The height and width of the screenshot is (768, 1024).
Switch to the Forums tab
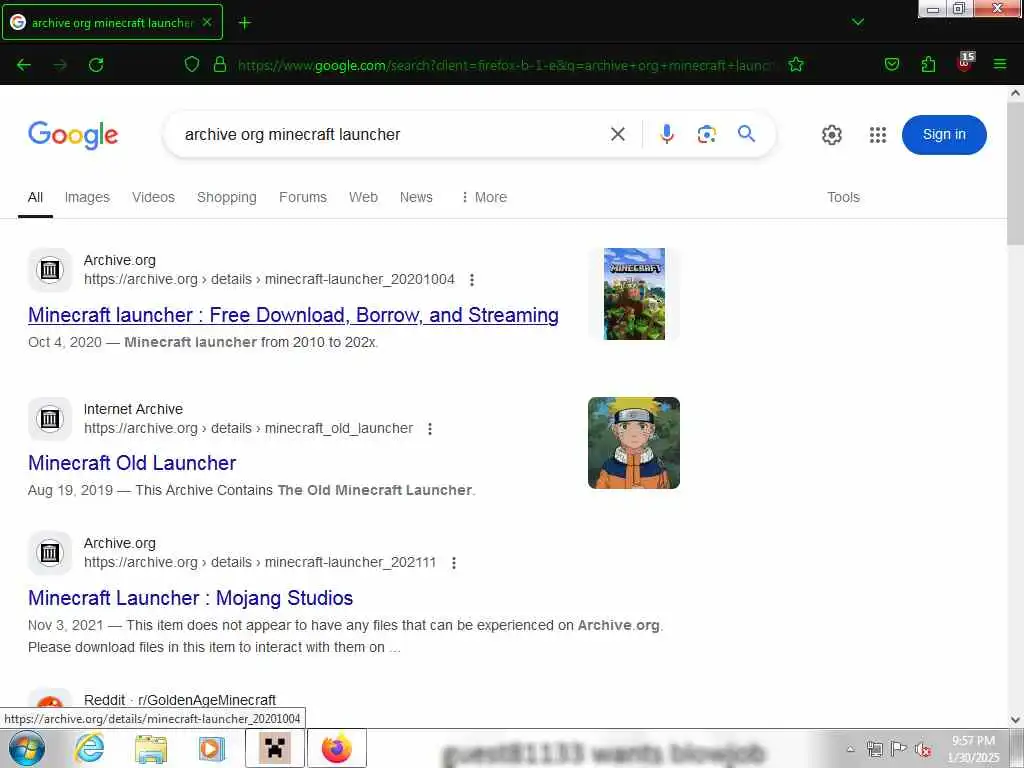click(302, 197)
